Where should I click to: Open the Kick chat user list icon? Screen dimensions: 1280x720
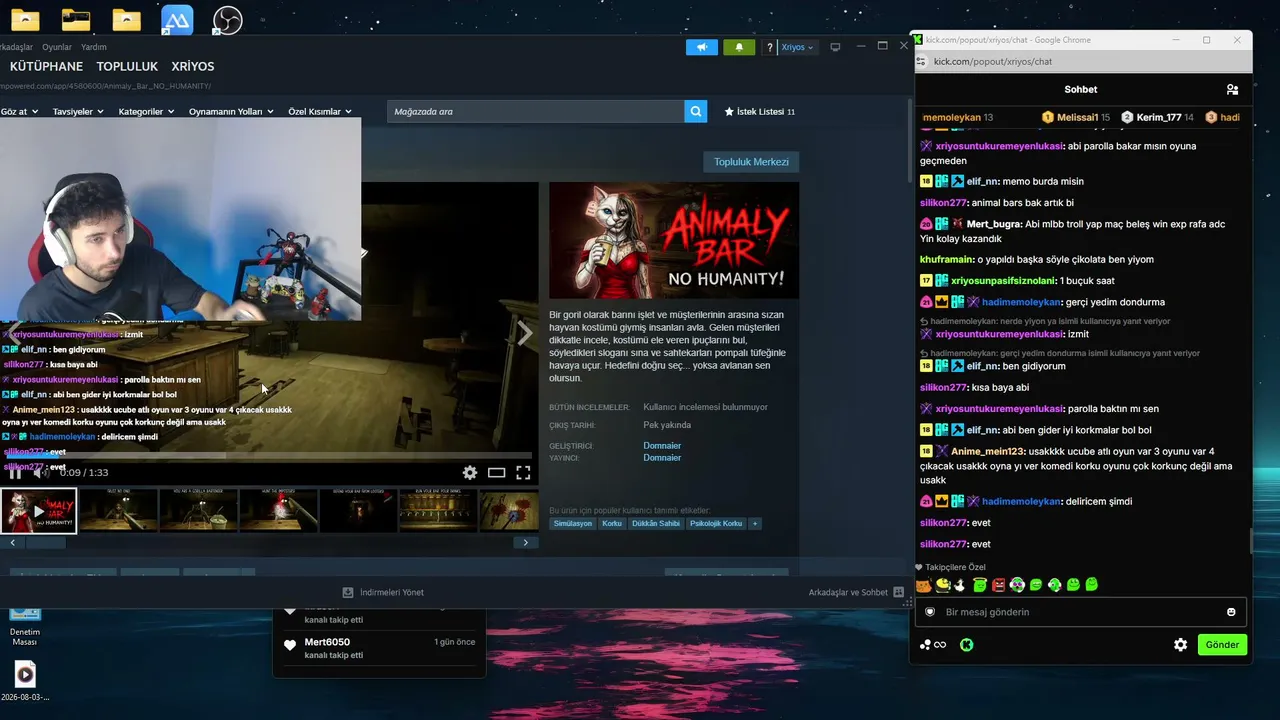tap(1232, 90)
